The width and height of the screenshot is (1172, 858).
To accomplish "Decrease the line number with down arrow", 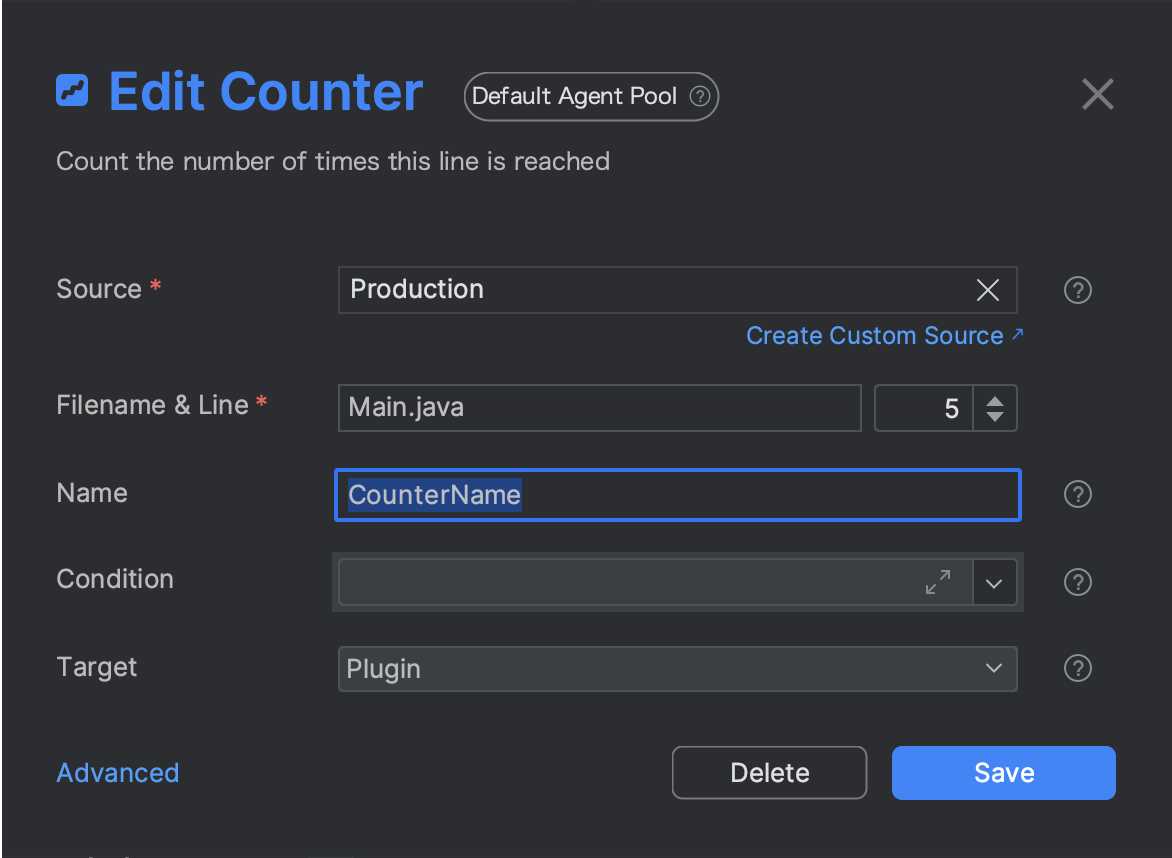I will point(995,416).
